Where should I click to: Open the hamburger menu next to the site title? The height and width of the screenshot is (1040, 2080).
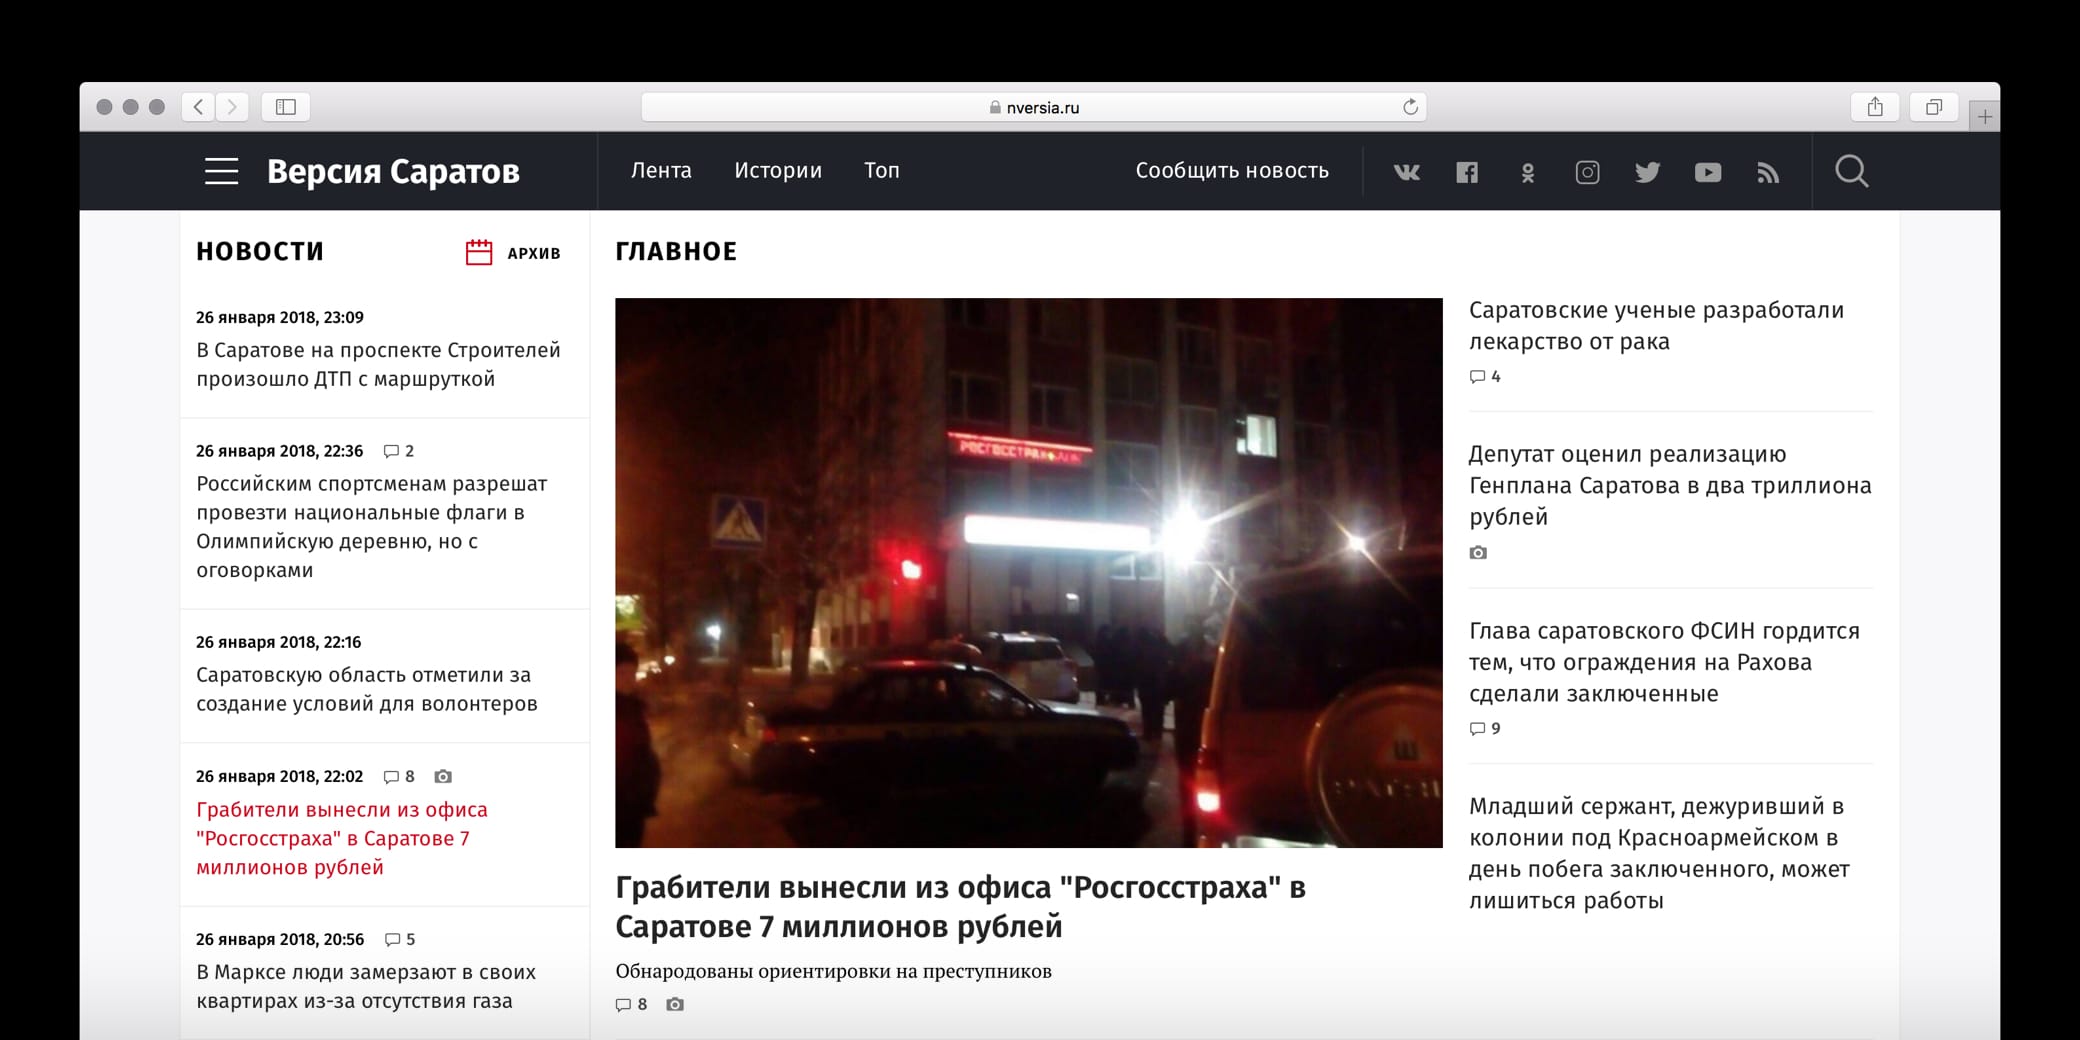(x=221, y=171)
